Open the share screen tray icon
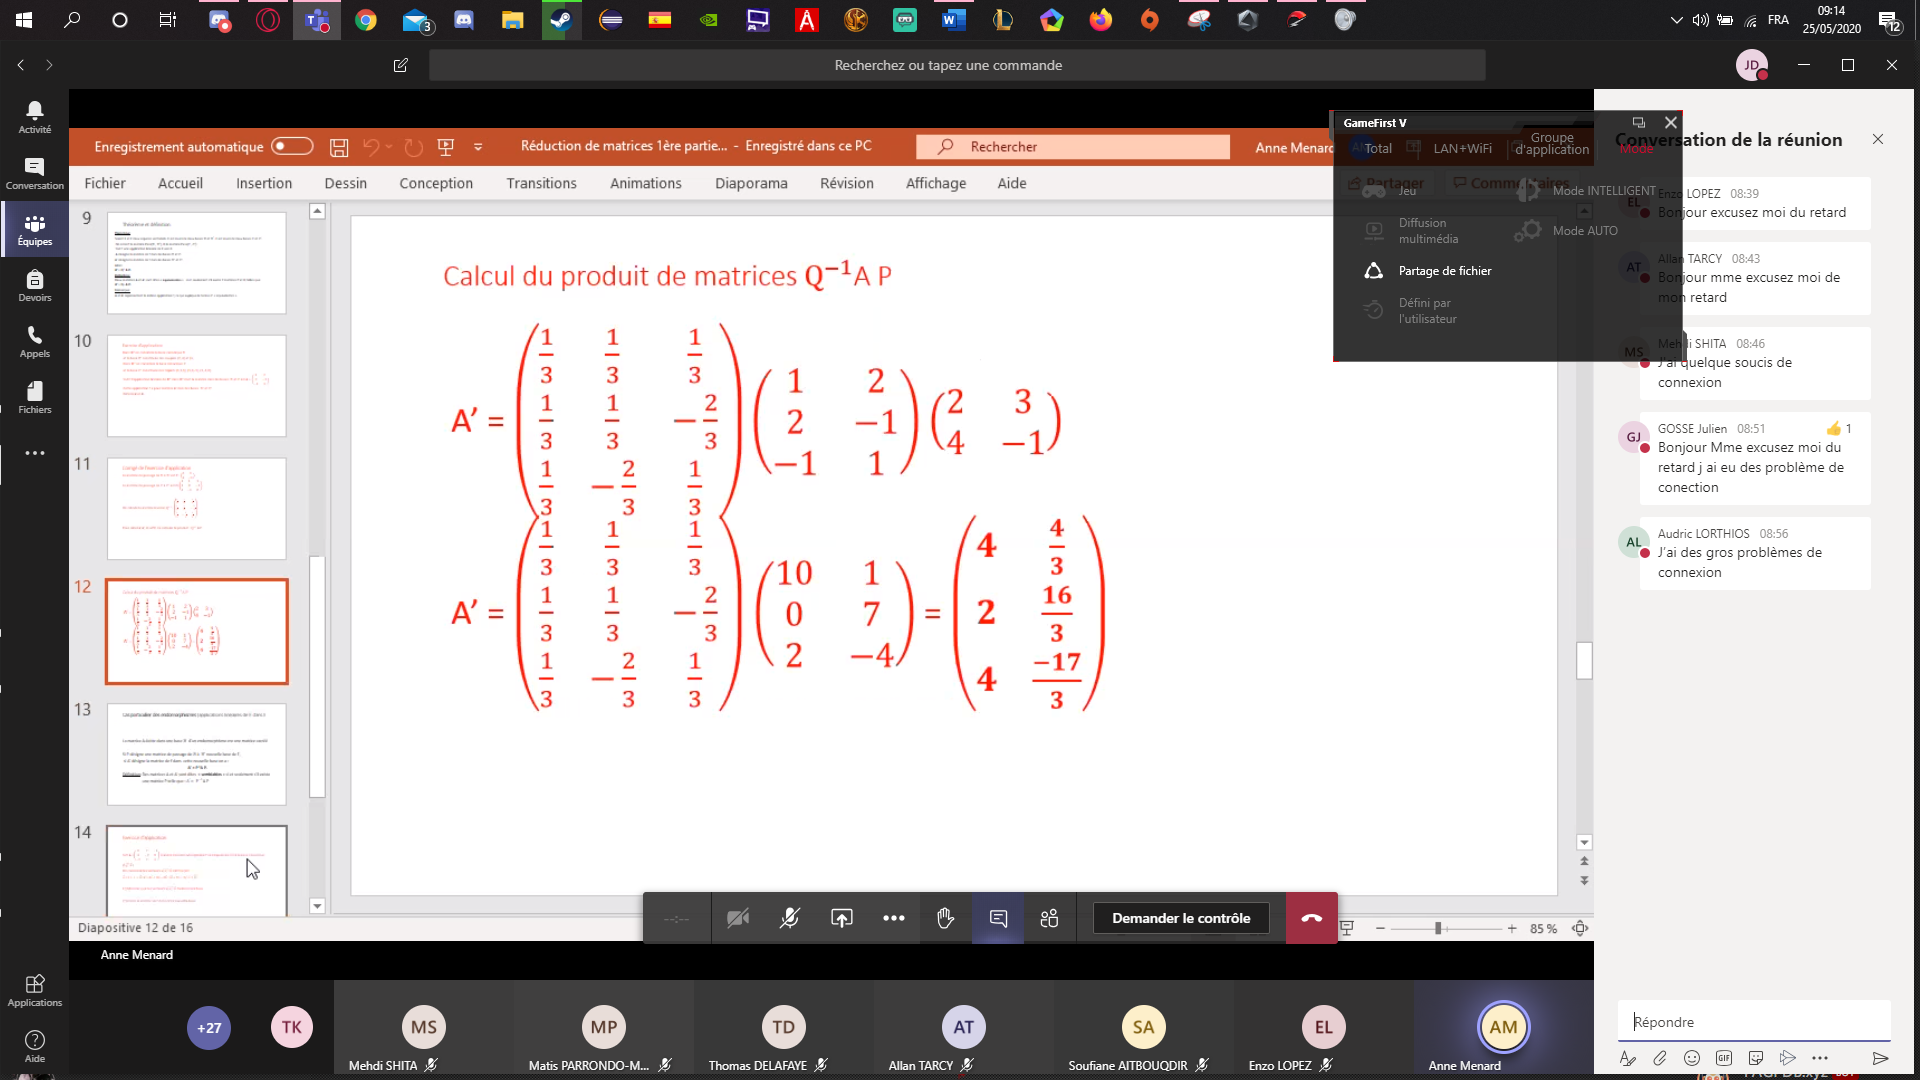This screenshot has height=1080, width=1920. [x=842, y=918]
